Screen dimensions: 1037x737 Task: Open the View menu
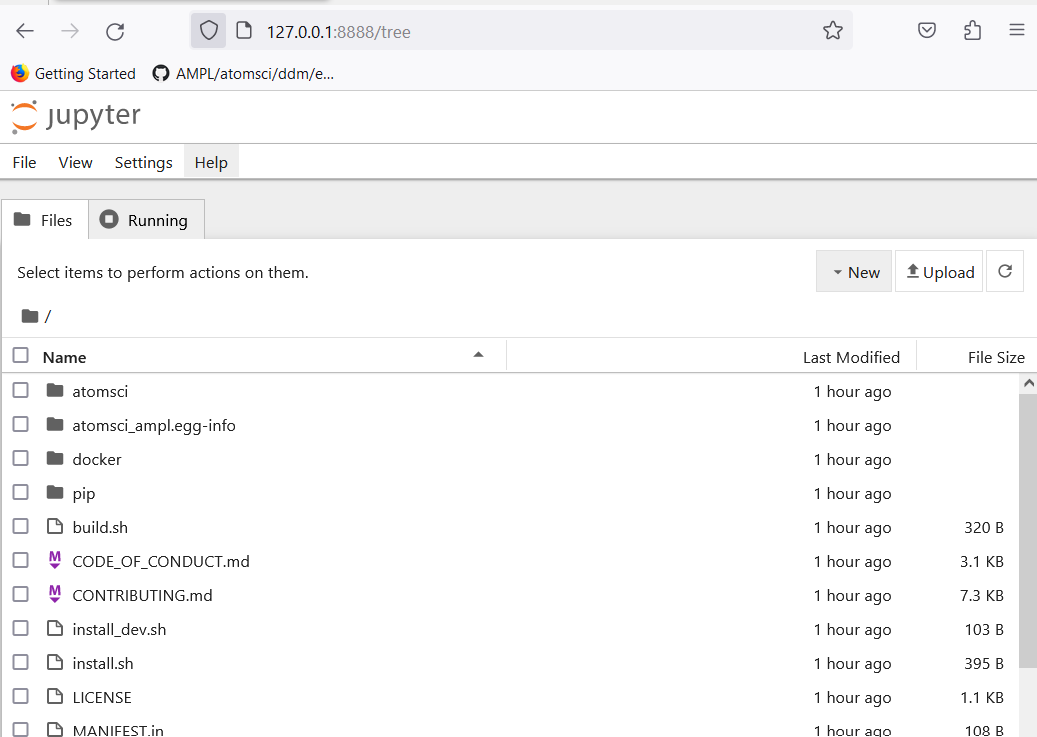[75, 163]
